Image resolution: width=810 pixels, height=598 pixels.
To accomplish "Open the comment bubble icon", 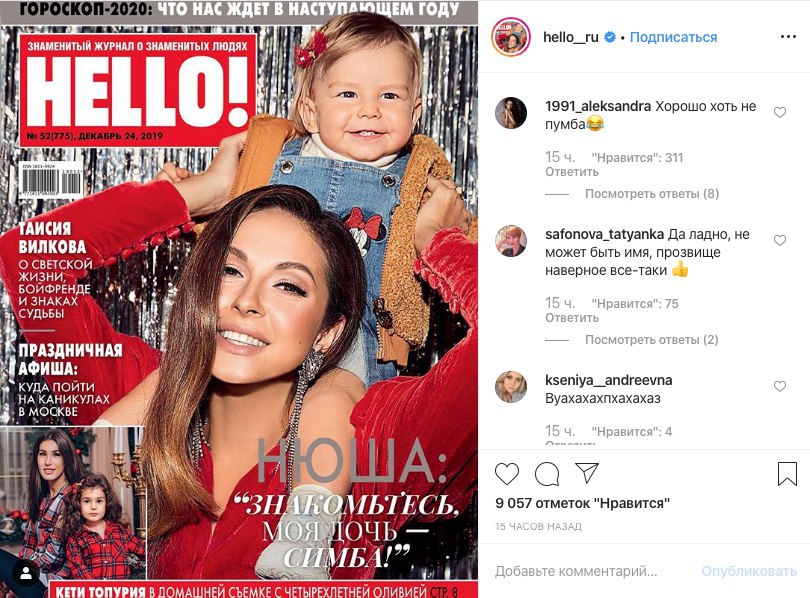I will coord(547,474).
